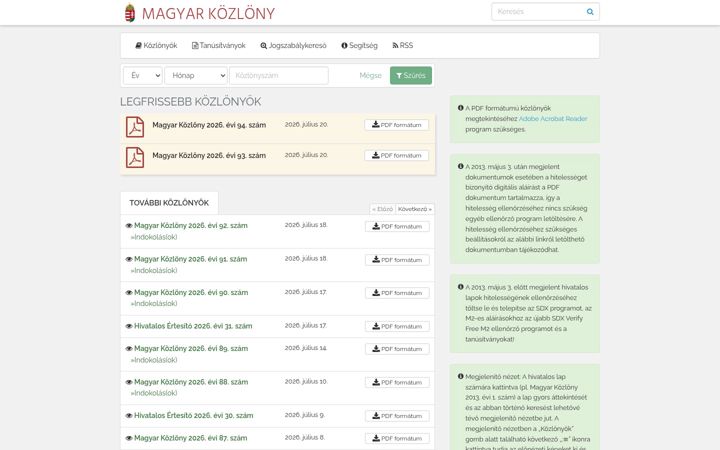
Task: Click eye icon beside Hivatalos Értesítő 31. szám
Action: click(129, 326)
